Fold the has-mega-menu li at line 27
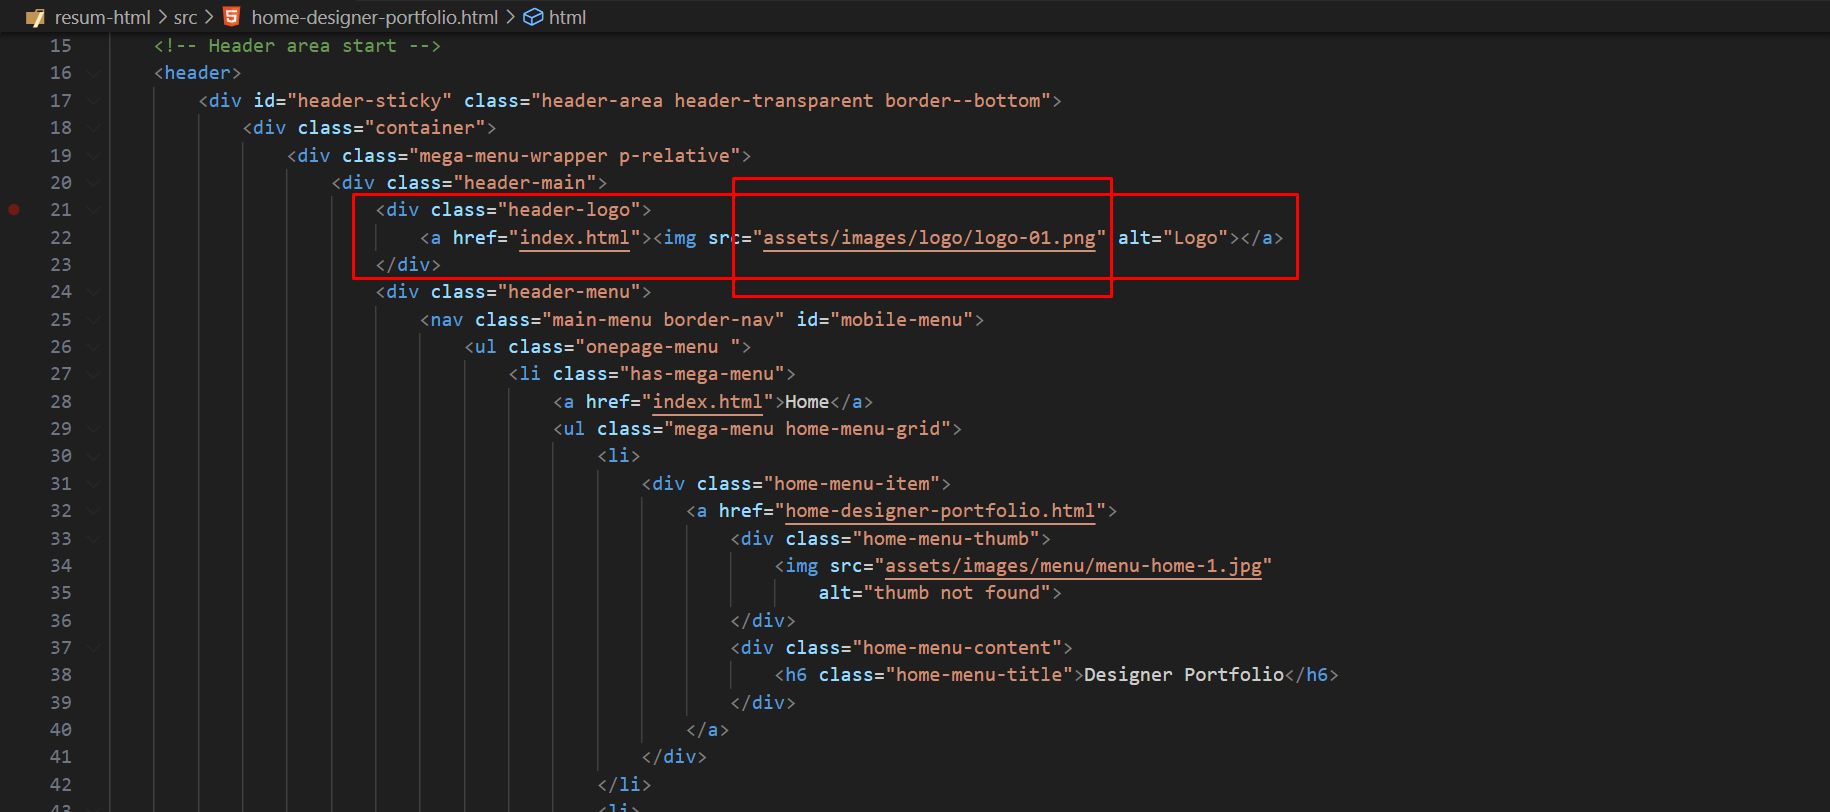This screenshot has width=1830, height=812. click(93, 374)
